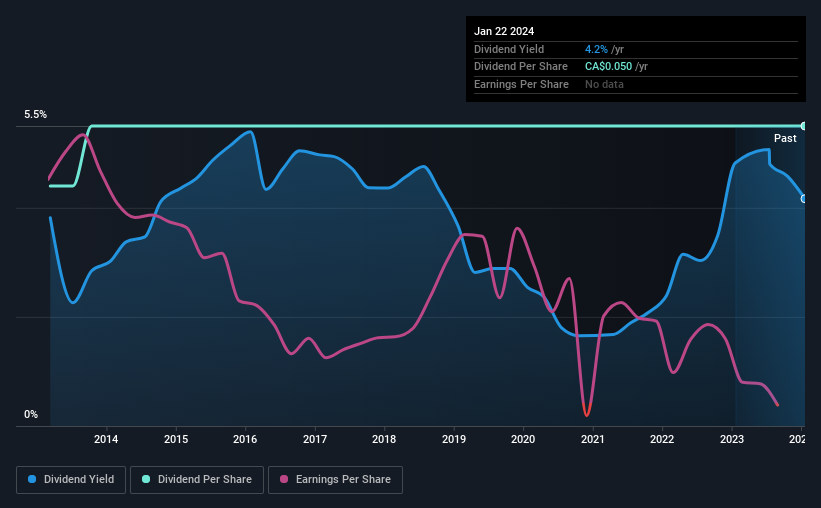
Task: Click the teal Dividend Per Share legend dot
Action: (146, 479)
